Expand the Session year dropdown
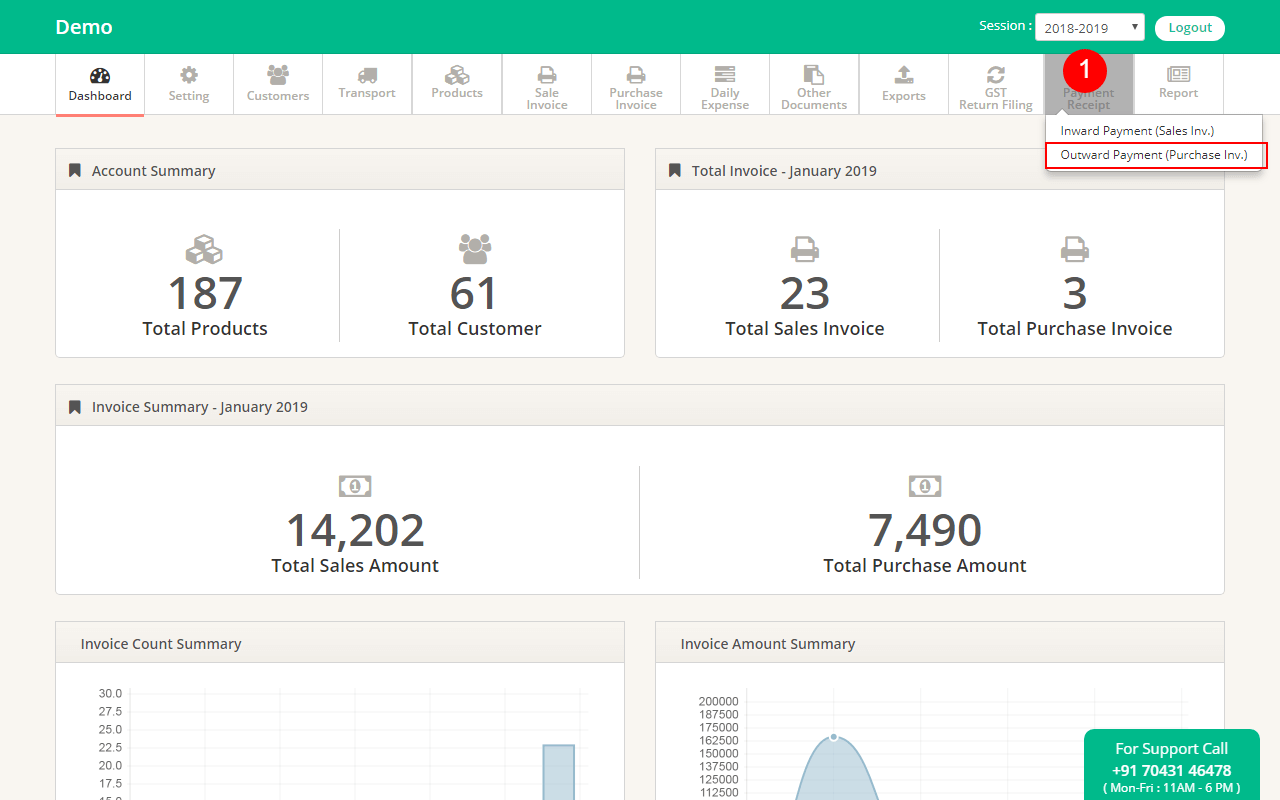This screenshot has height=800, width=1280. pyautogui.click(x=1089, y=28)
